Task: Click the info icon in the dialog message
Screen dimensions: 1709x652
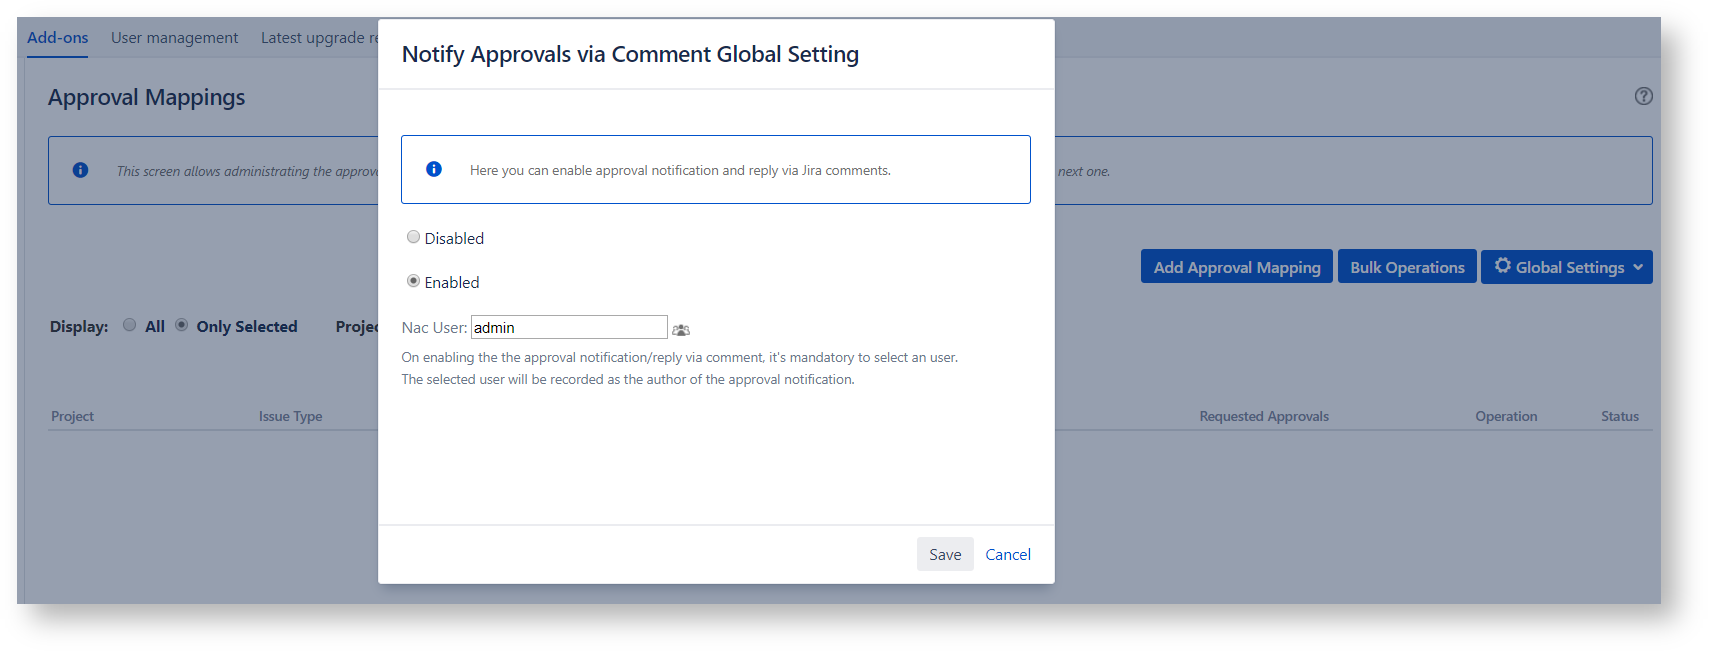Action: click(x=434, y=170)
